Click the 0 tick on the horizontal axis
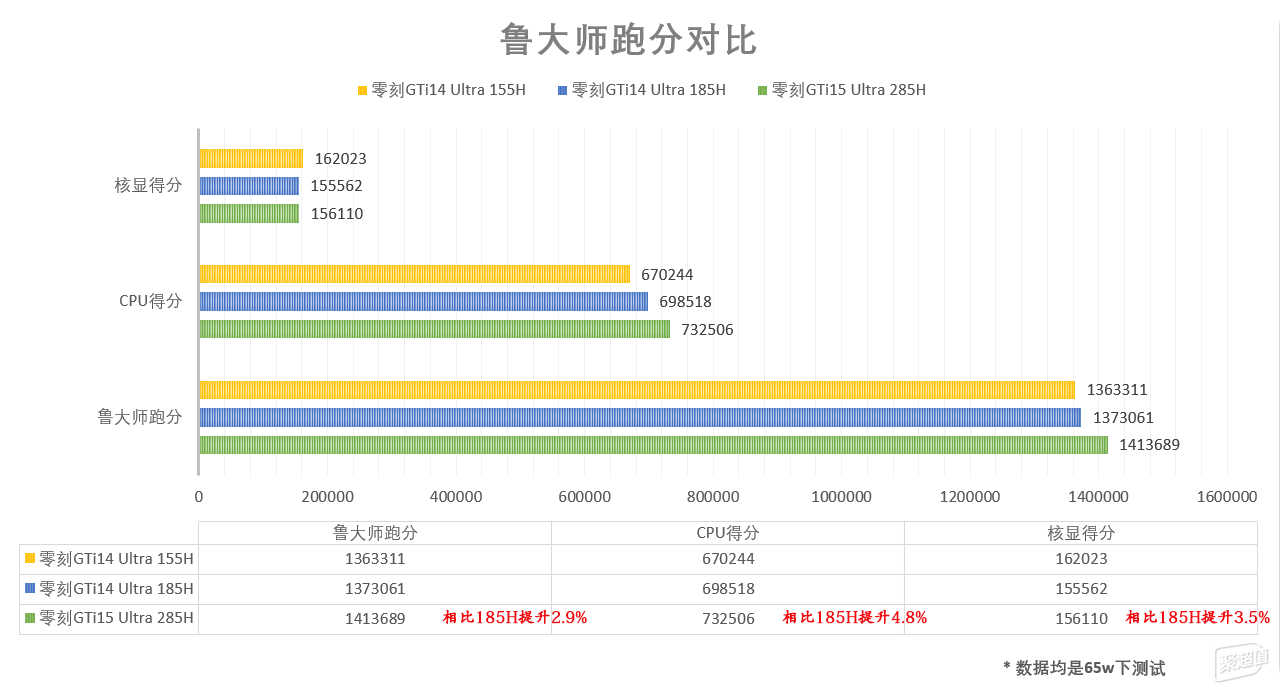The image size is (1280, 693). point(198,496)
